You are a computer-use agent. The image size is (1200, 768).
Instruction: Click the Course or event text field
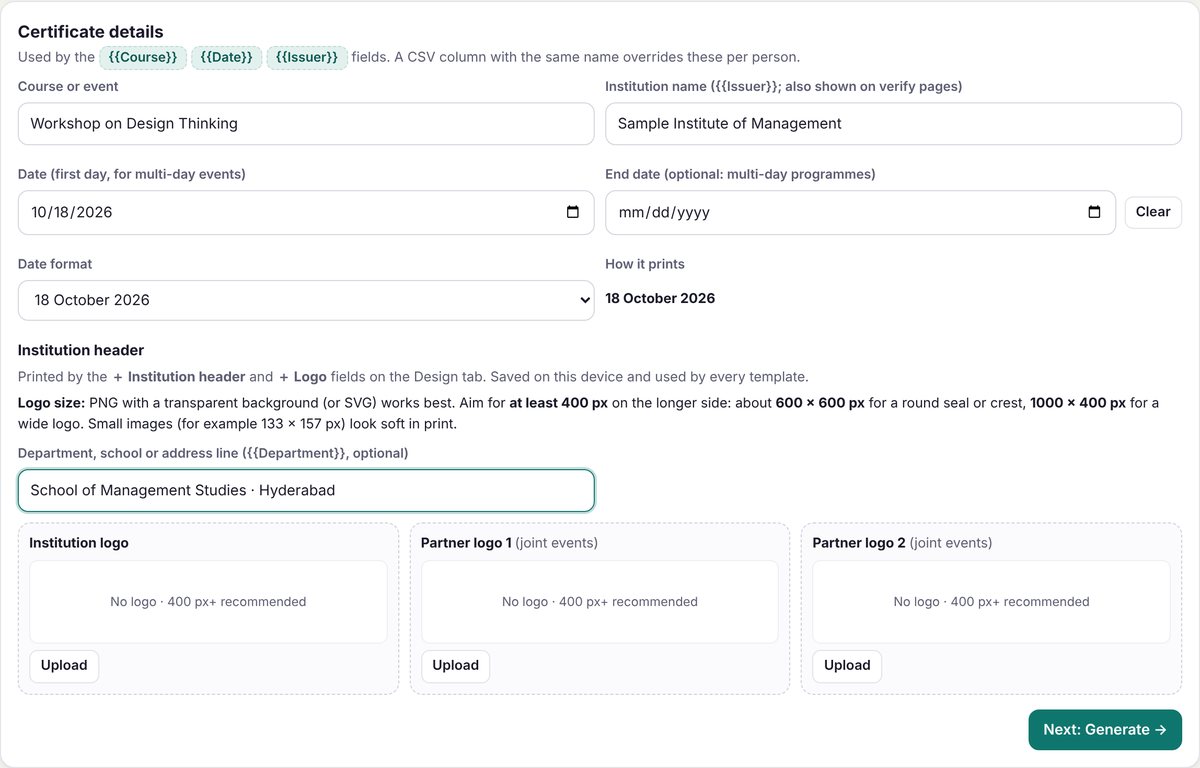306,124
